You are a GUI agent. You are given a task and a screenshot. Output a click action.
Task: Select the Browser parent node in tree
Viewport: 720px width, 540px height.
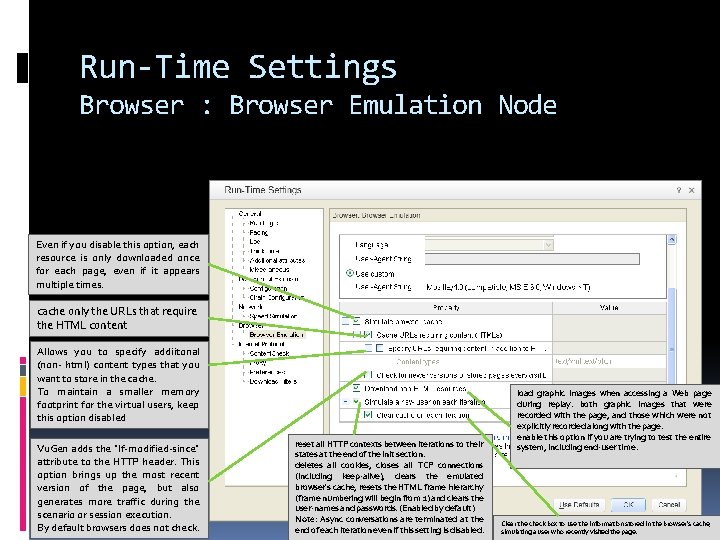(x=251, y=325)
